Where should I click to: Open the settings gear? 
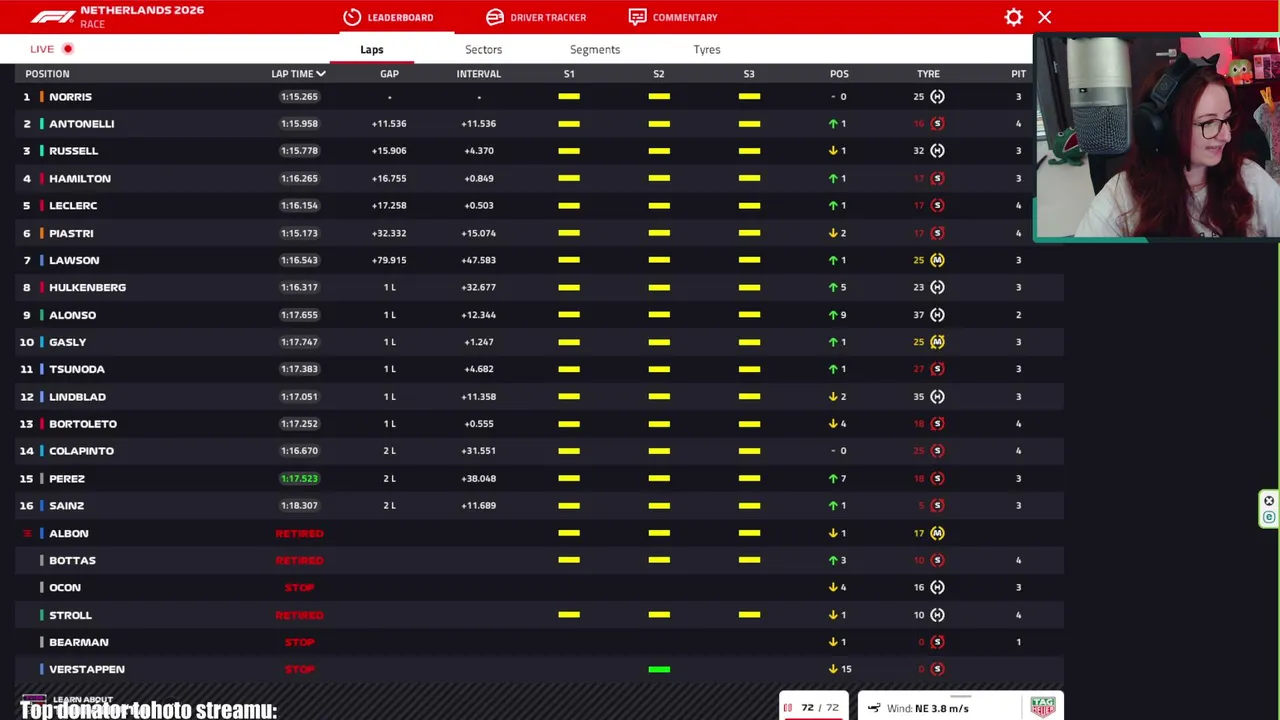click(1014, 17)
